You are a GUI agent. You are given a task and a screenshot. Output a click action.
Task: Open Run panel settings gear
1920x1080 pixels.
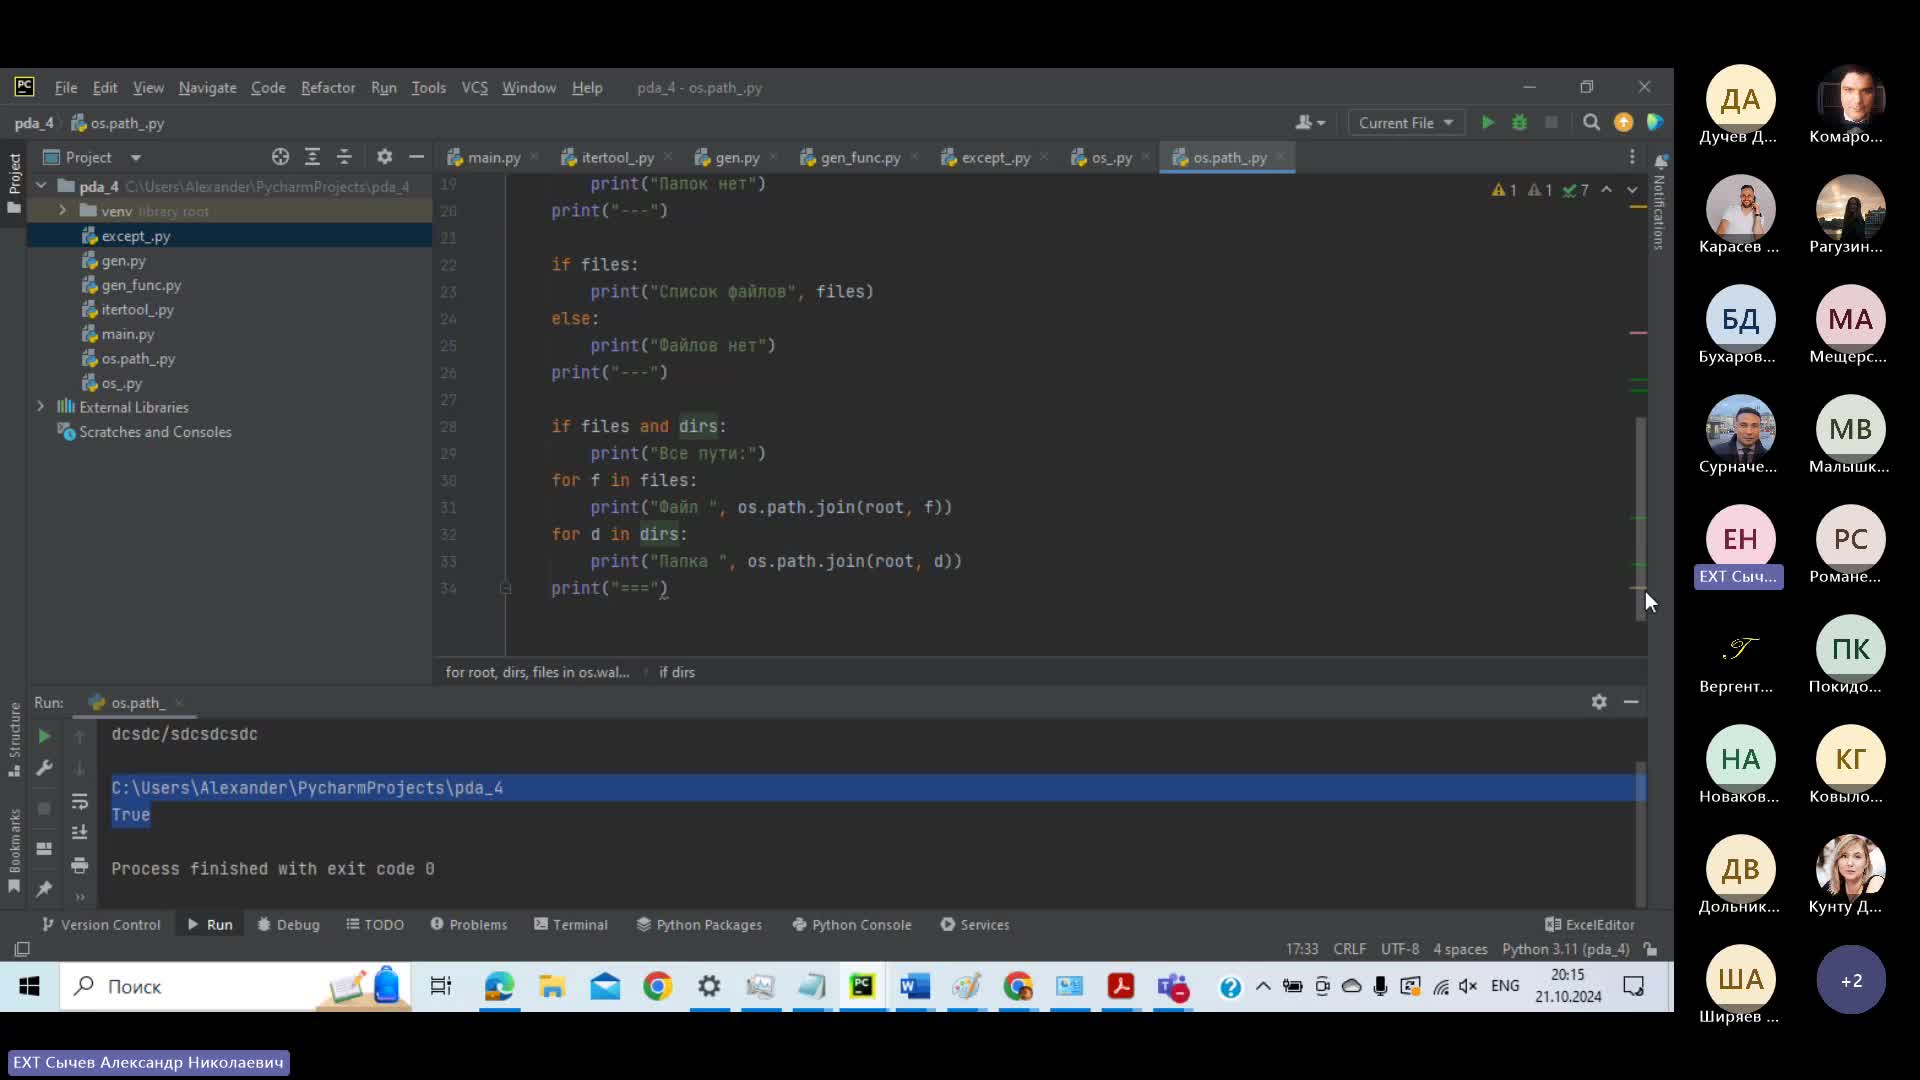(1599, 702)
